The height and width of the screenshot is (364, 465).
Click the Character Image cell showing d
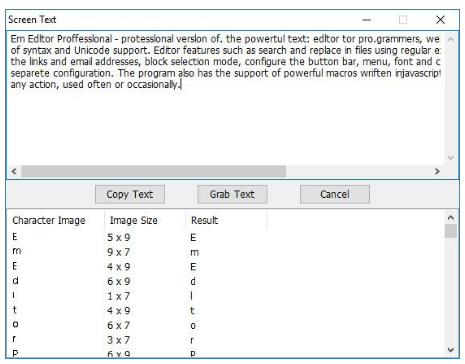click(x=15, y=280)
